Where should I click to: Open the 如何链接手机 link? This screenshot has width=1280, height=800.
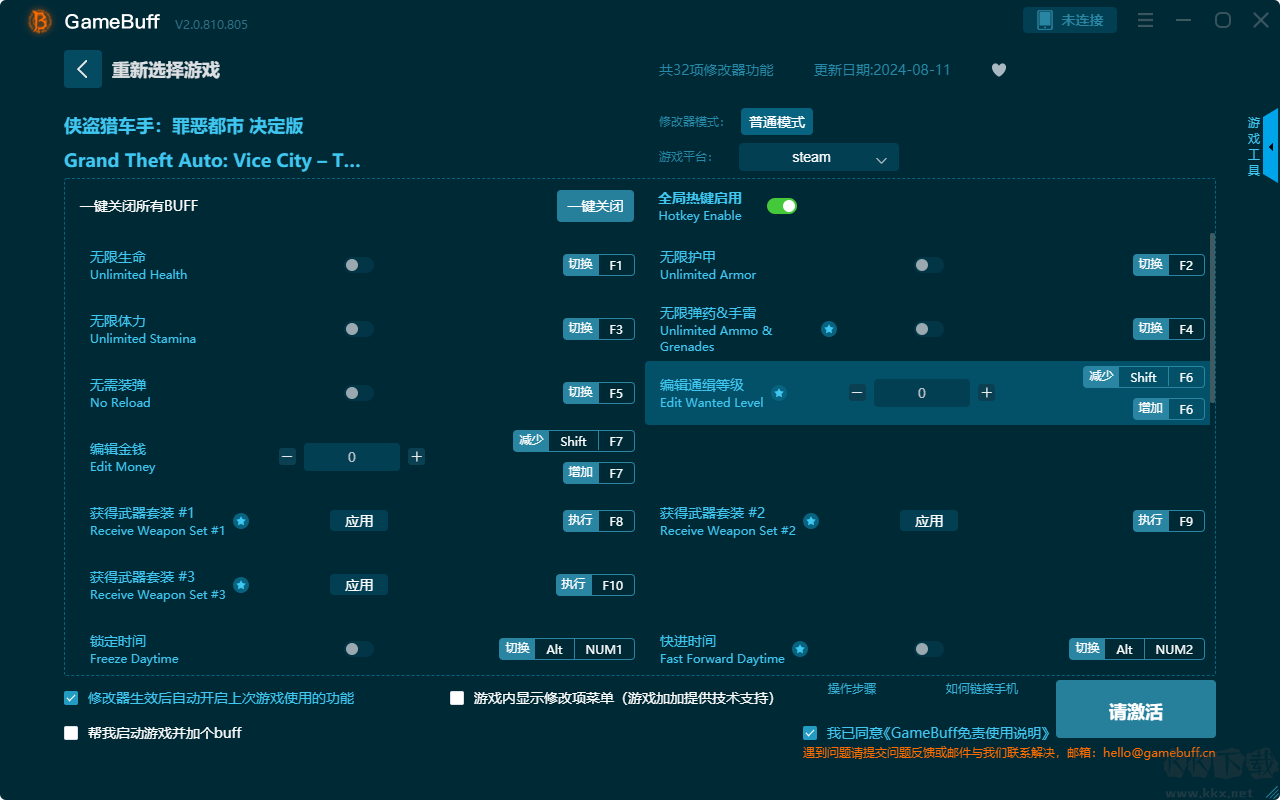(x=982, y=689)
